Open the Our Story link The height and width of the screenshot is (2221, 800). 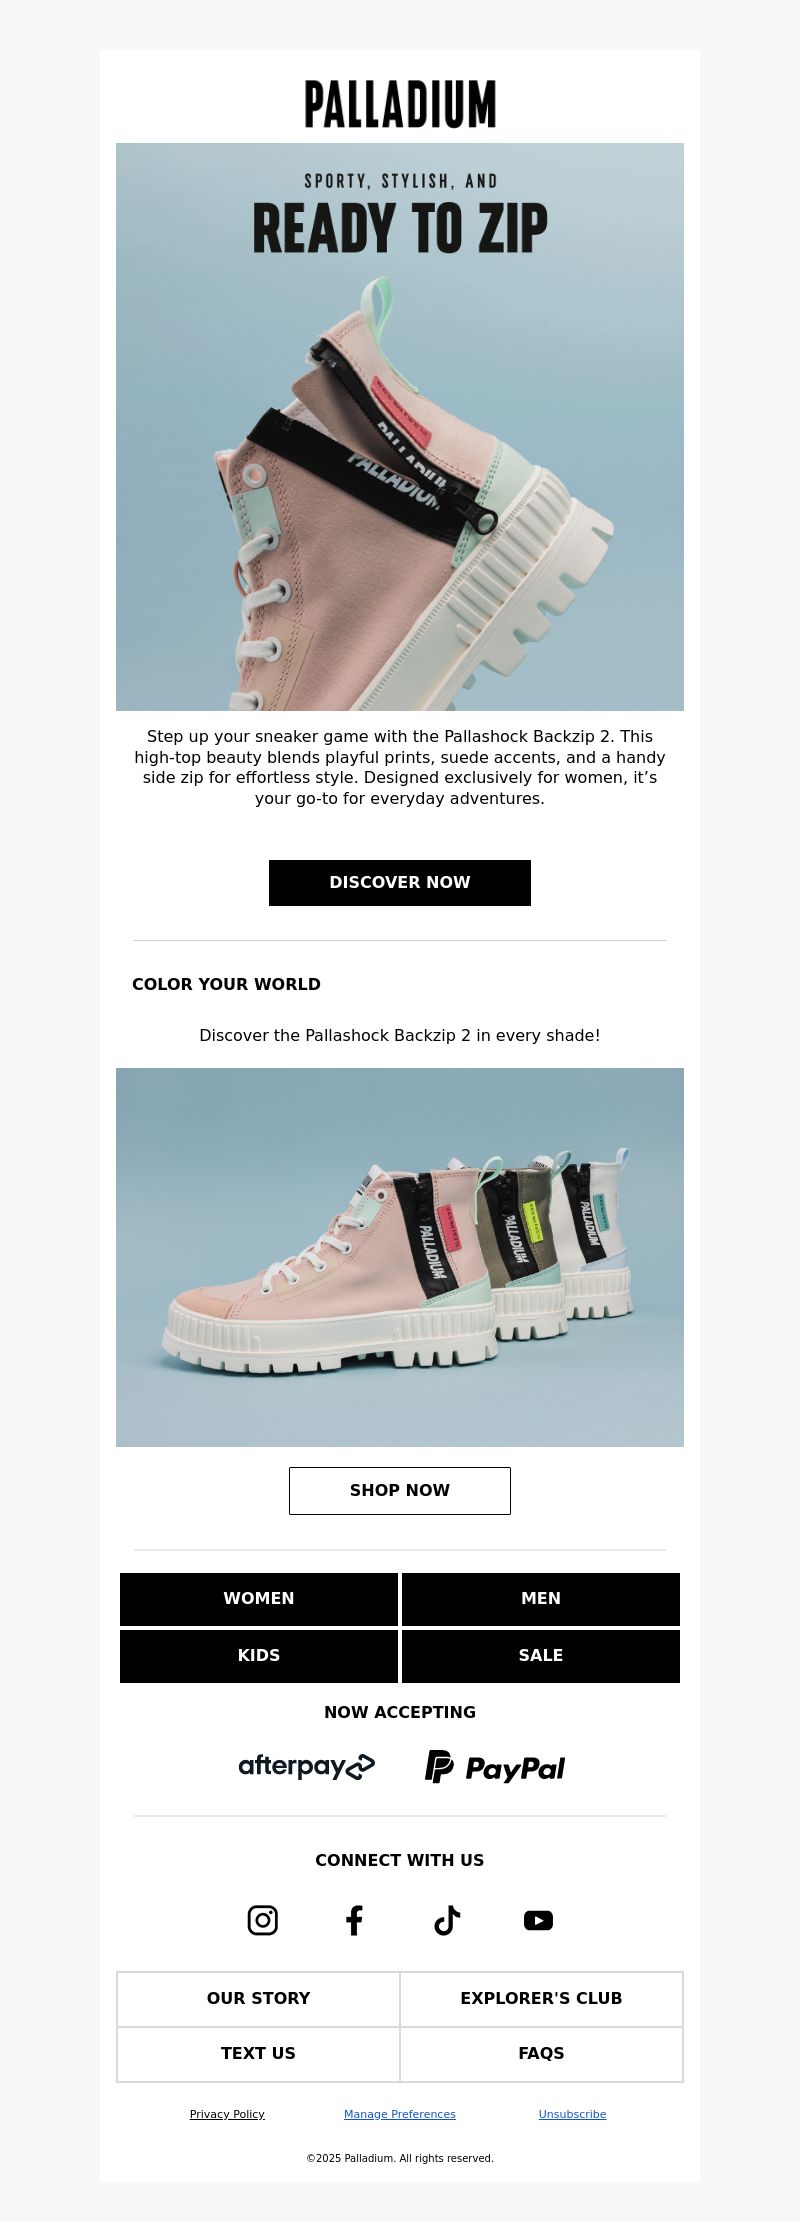(258, 1998)
